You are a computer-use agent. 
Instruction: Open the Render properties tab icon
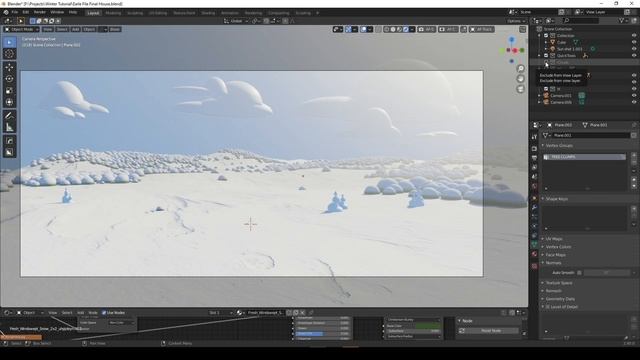pyautogui.click(x=534, y=148)
